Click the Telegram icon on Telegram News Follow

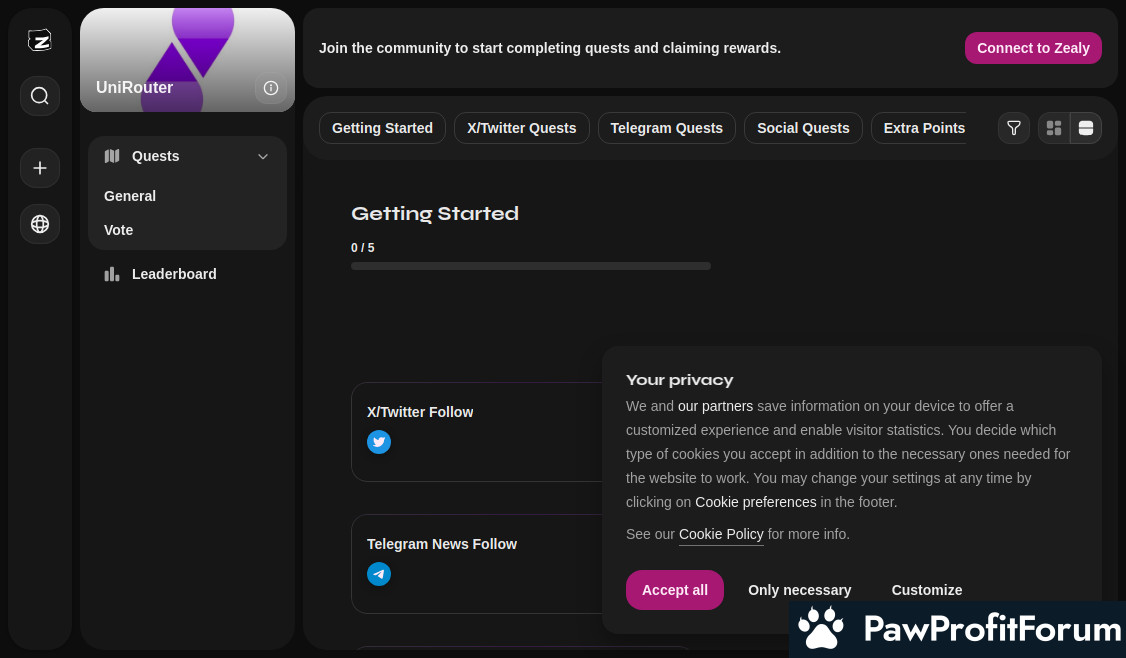point(379,574)
